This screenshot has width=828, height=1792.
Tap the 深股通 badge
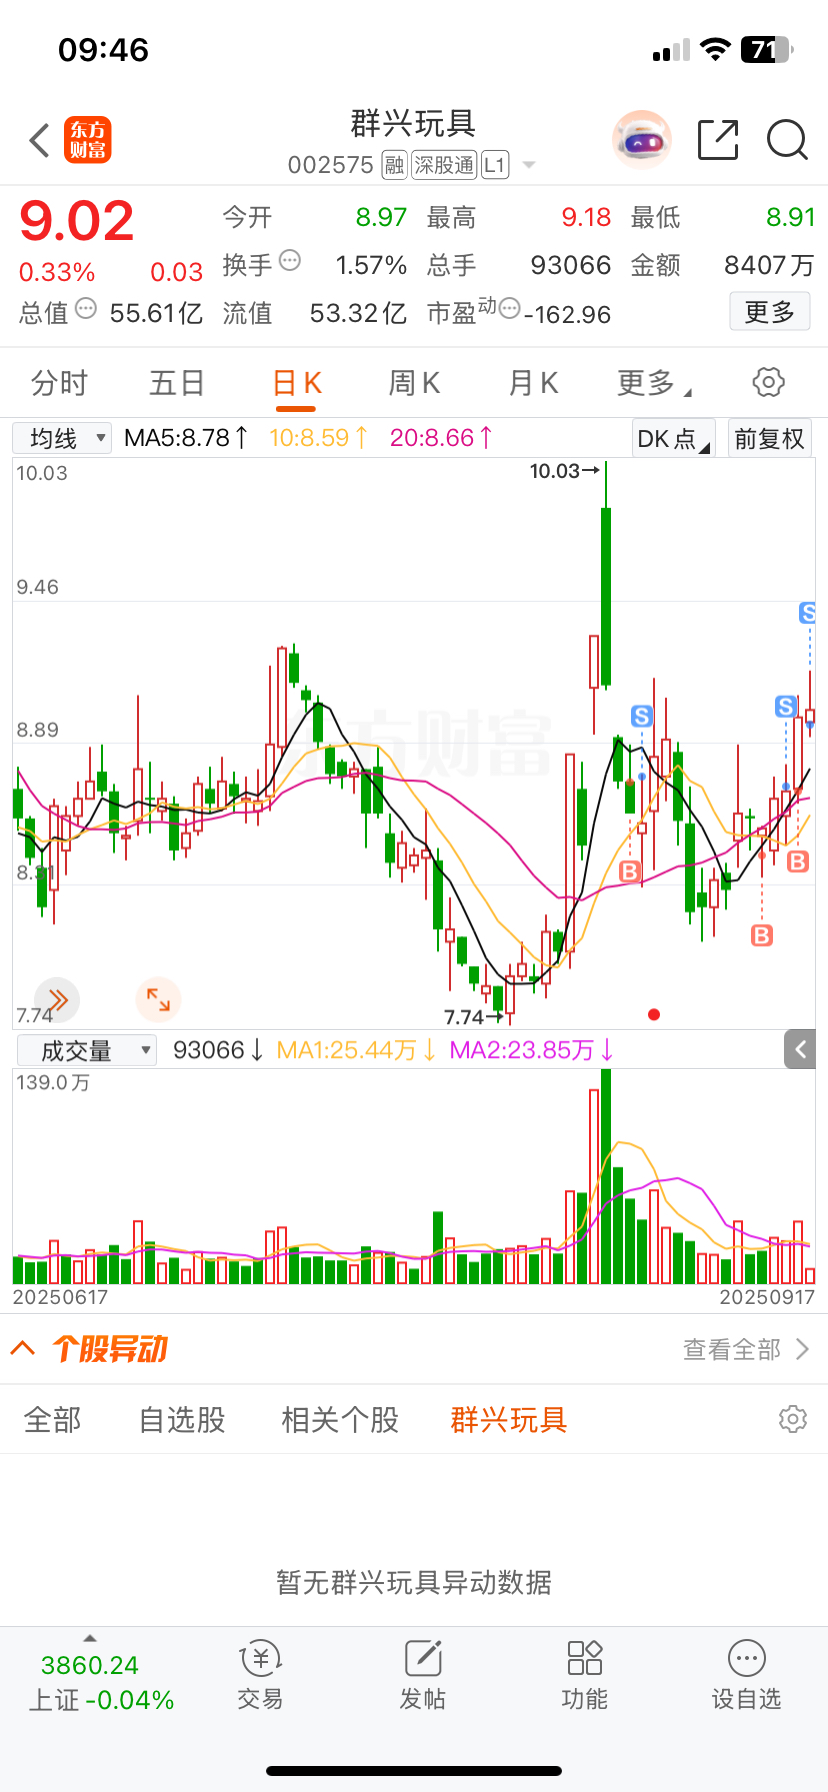point(444,165)
